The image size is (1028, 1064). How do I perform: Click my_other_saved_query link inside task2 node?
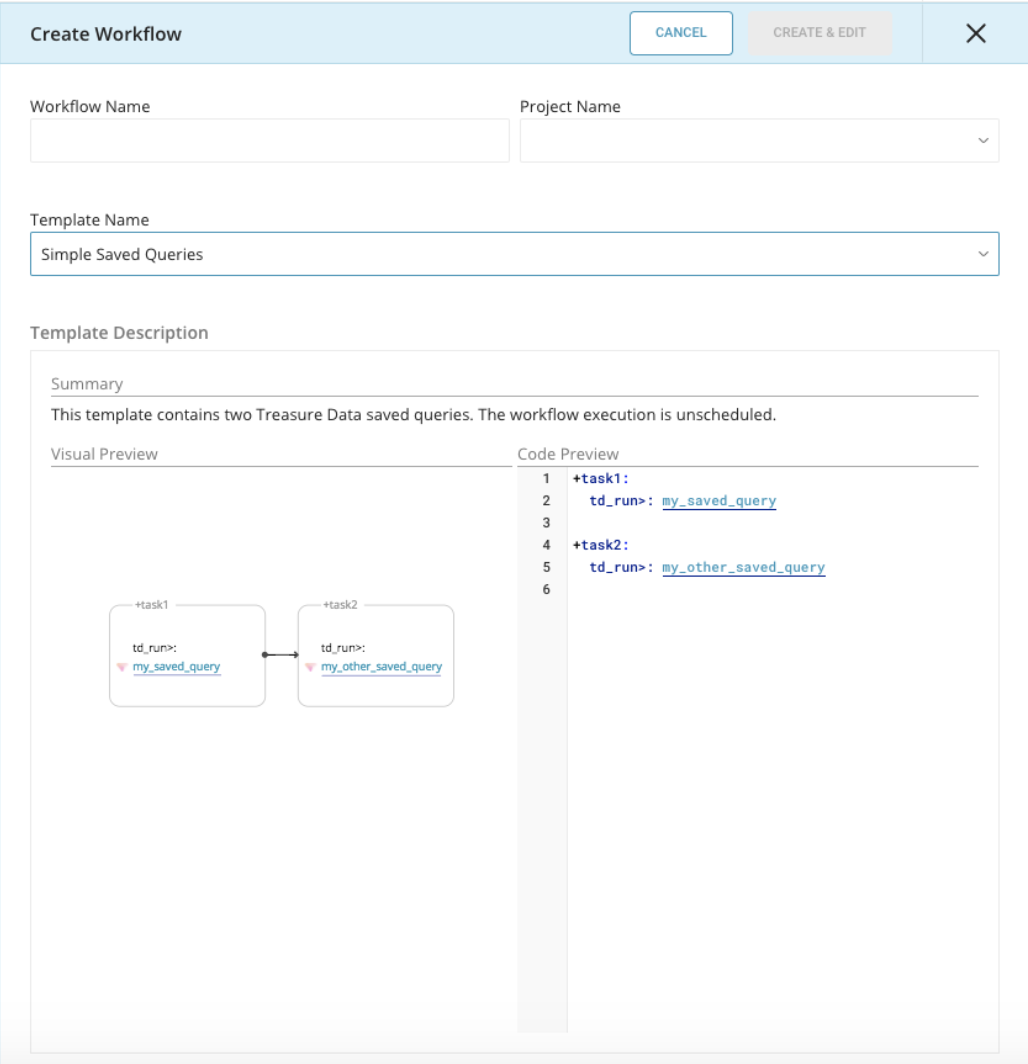[381, 667]
